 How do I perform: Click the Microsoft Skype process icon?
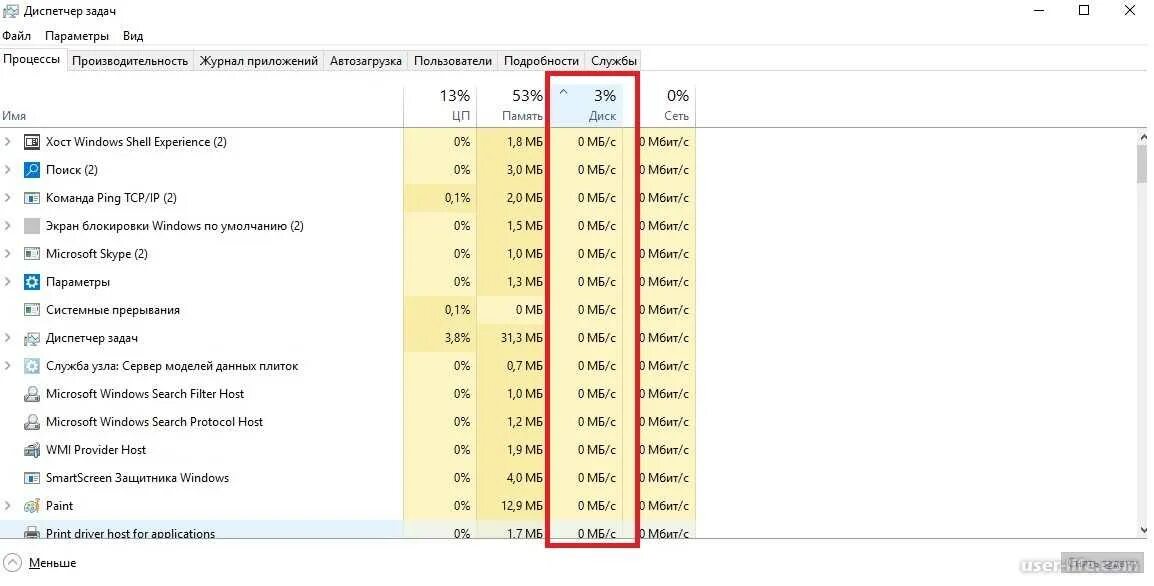[x=32, y=254]
